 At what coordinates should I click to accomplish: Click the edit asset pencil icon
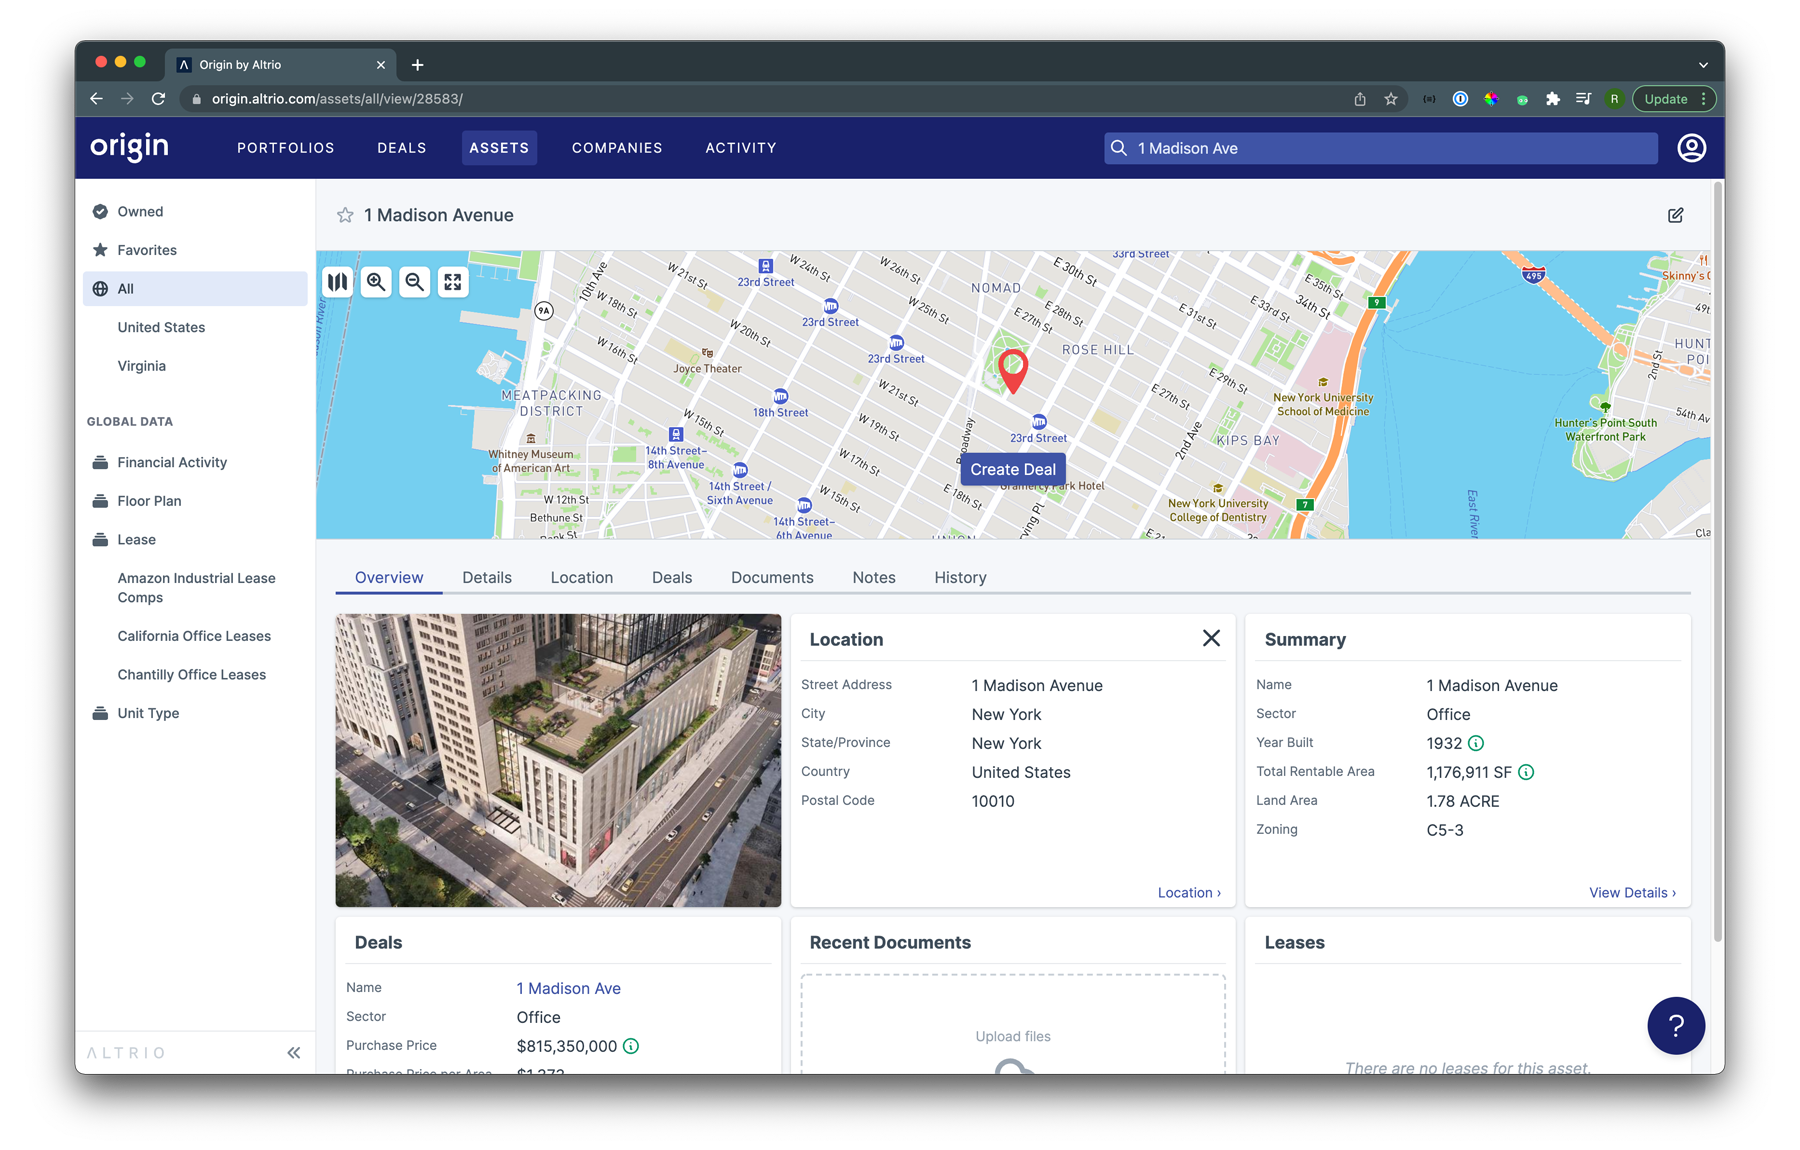coord(1676,215)
